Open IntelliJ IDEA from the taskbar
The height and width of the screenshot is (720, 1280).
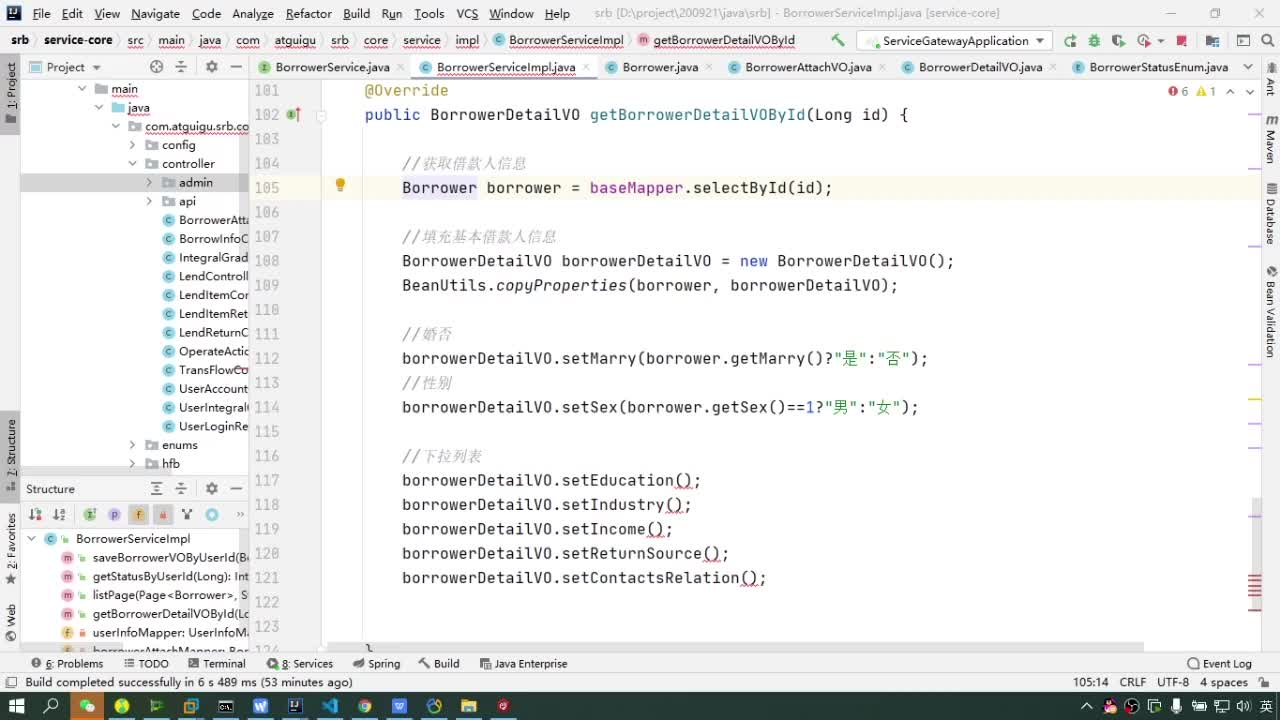[295, 706]
